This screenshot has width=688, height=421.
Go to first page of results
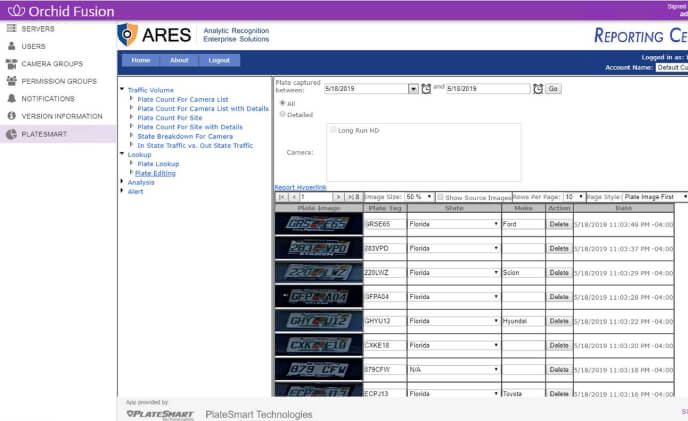click(x=282, y=197)
